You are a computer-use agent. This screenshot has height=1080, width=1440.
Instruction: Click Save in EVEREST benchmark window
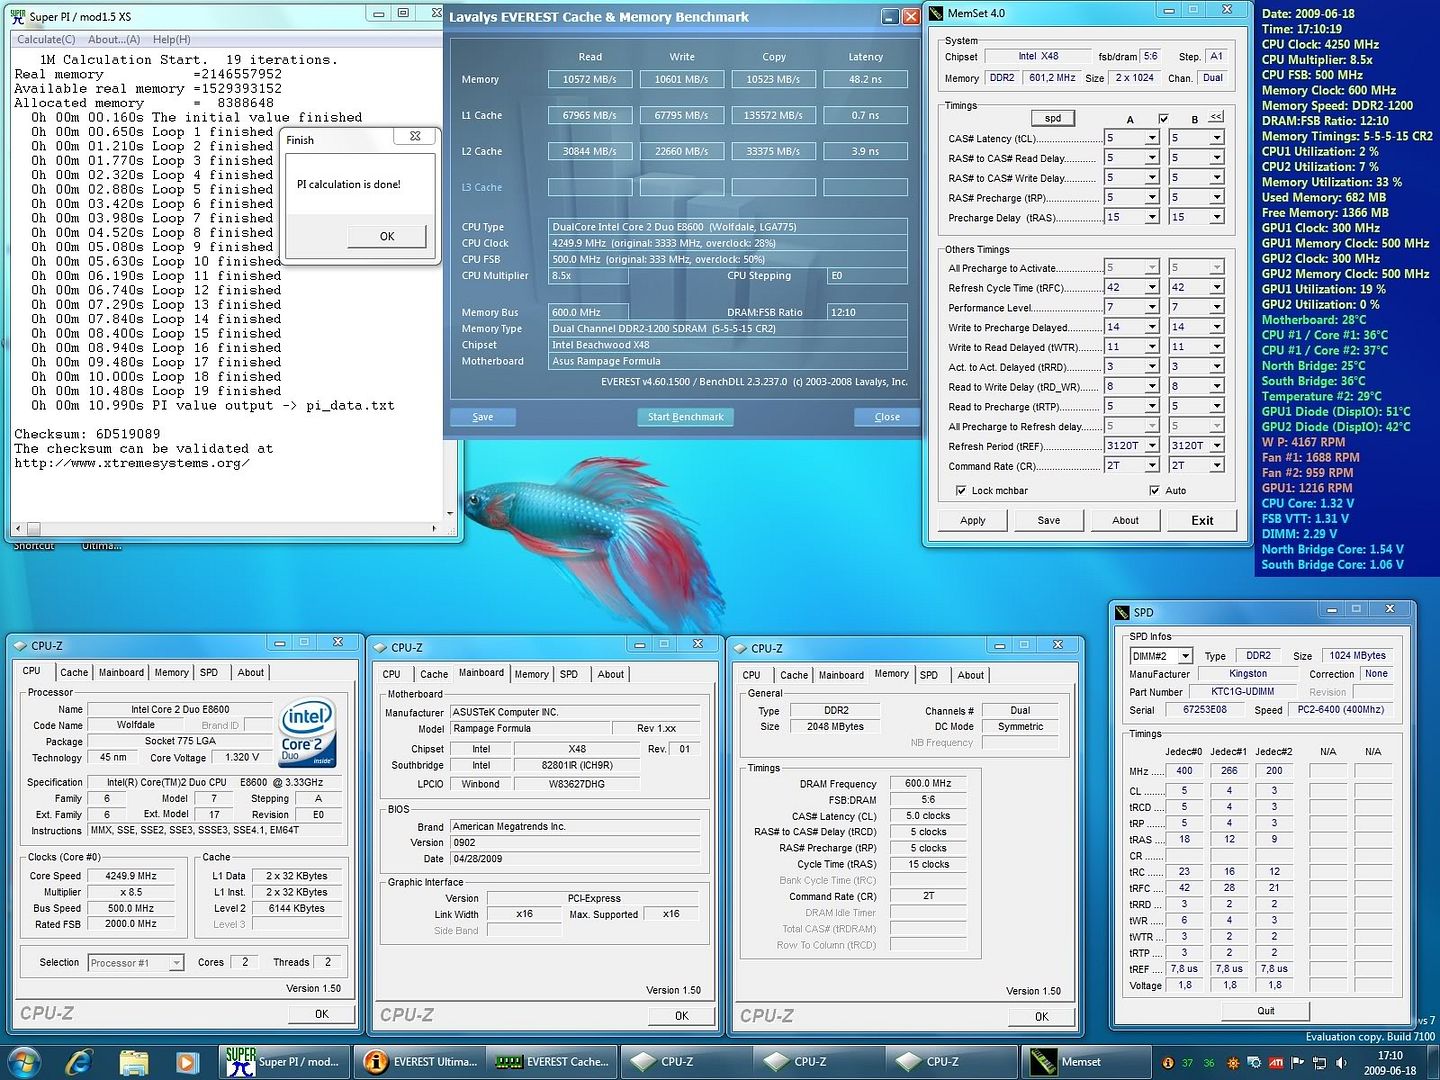(482, 417)
